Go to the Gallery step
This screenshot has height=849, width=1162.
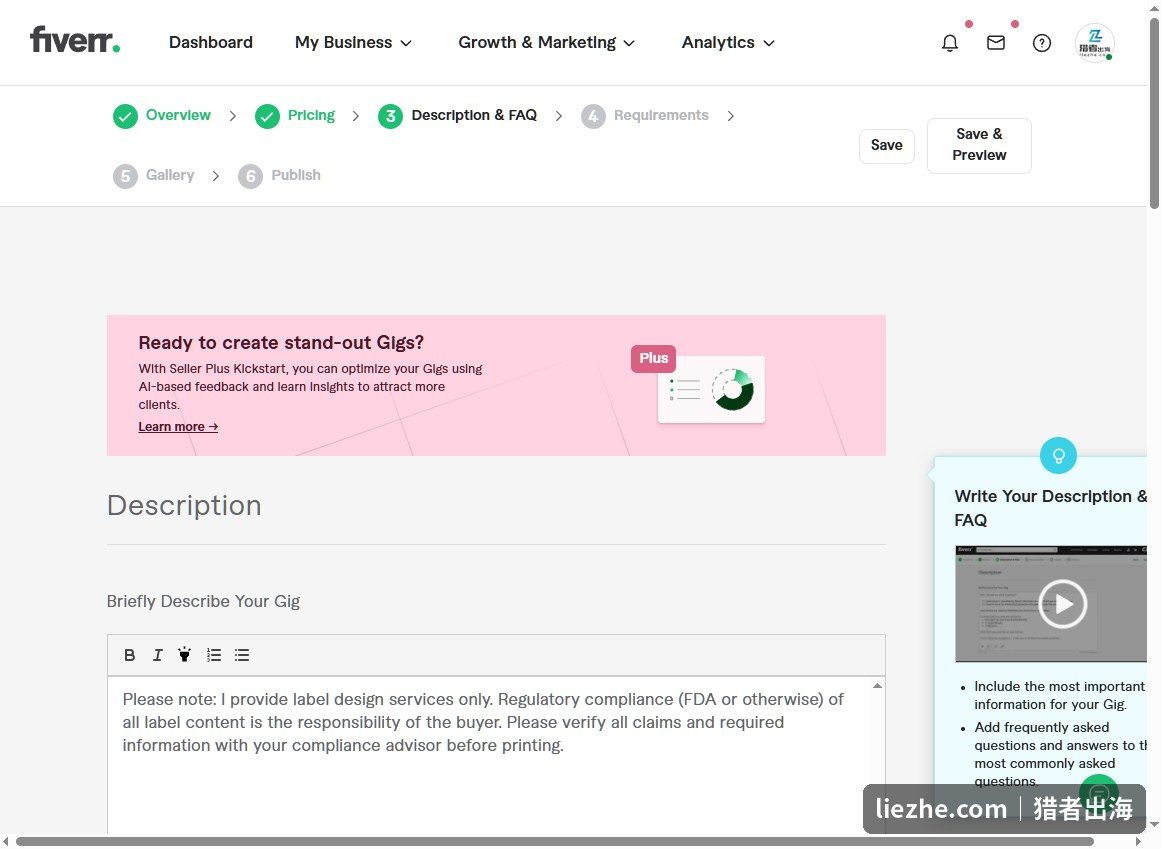[x=170, y=175]
